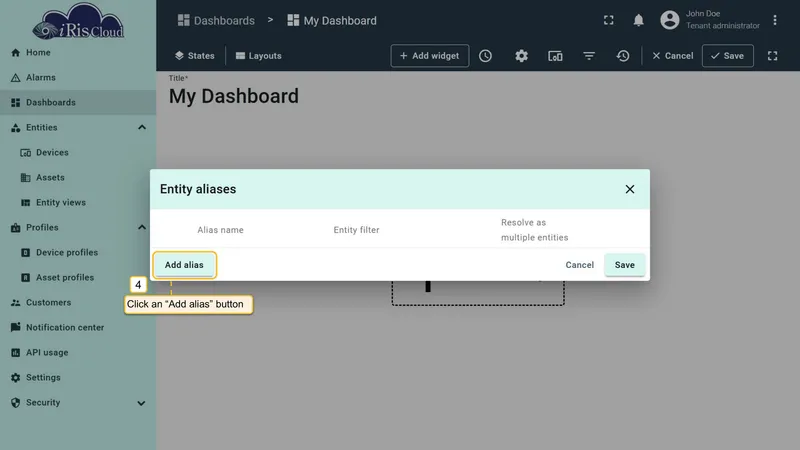Open Home in the sidebar
This screenshot has height=450, width=800.
78,53
